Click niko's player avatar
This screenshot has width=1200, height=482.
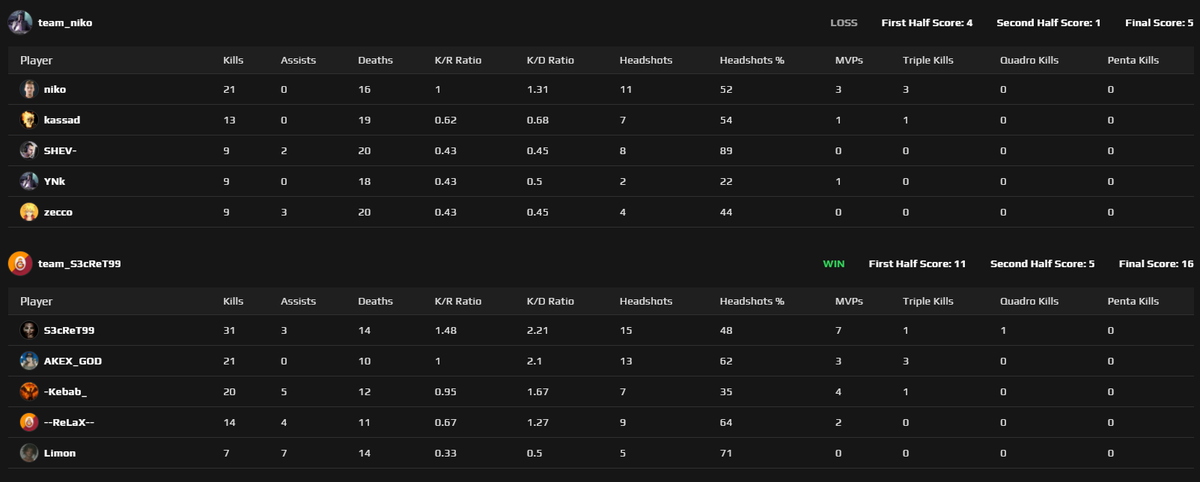pos(28,89)
